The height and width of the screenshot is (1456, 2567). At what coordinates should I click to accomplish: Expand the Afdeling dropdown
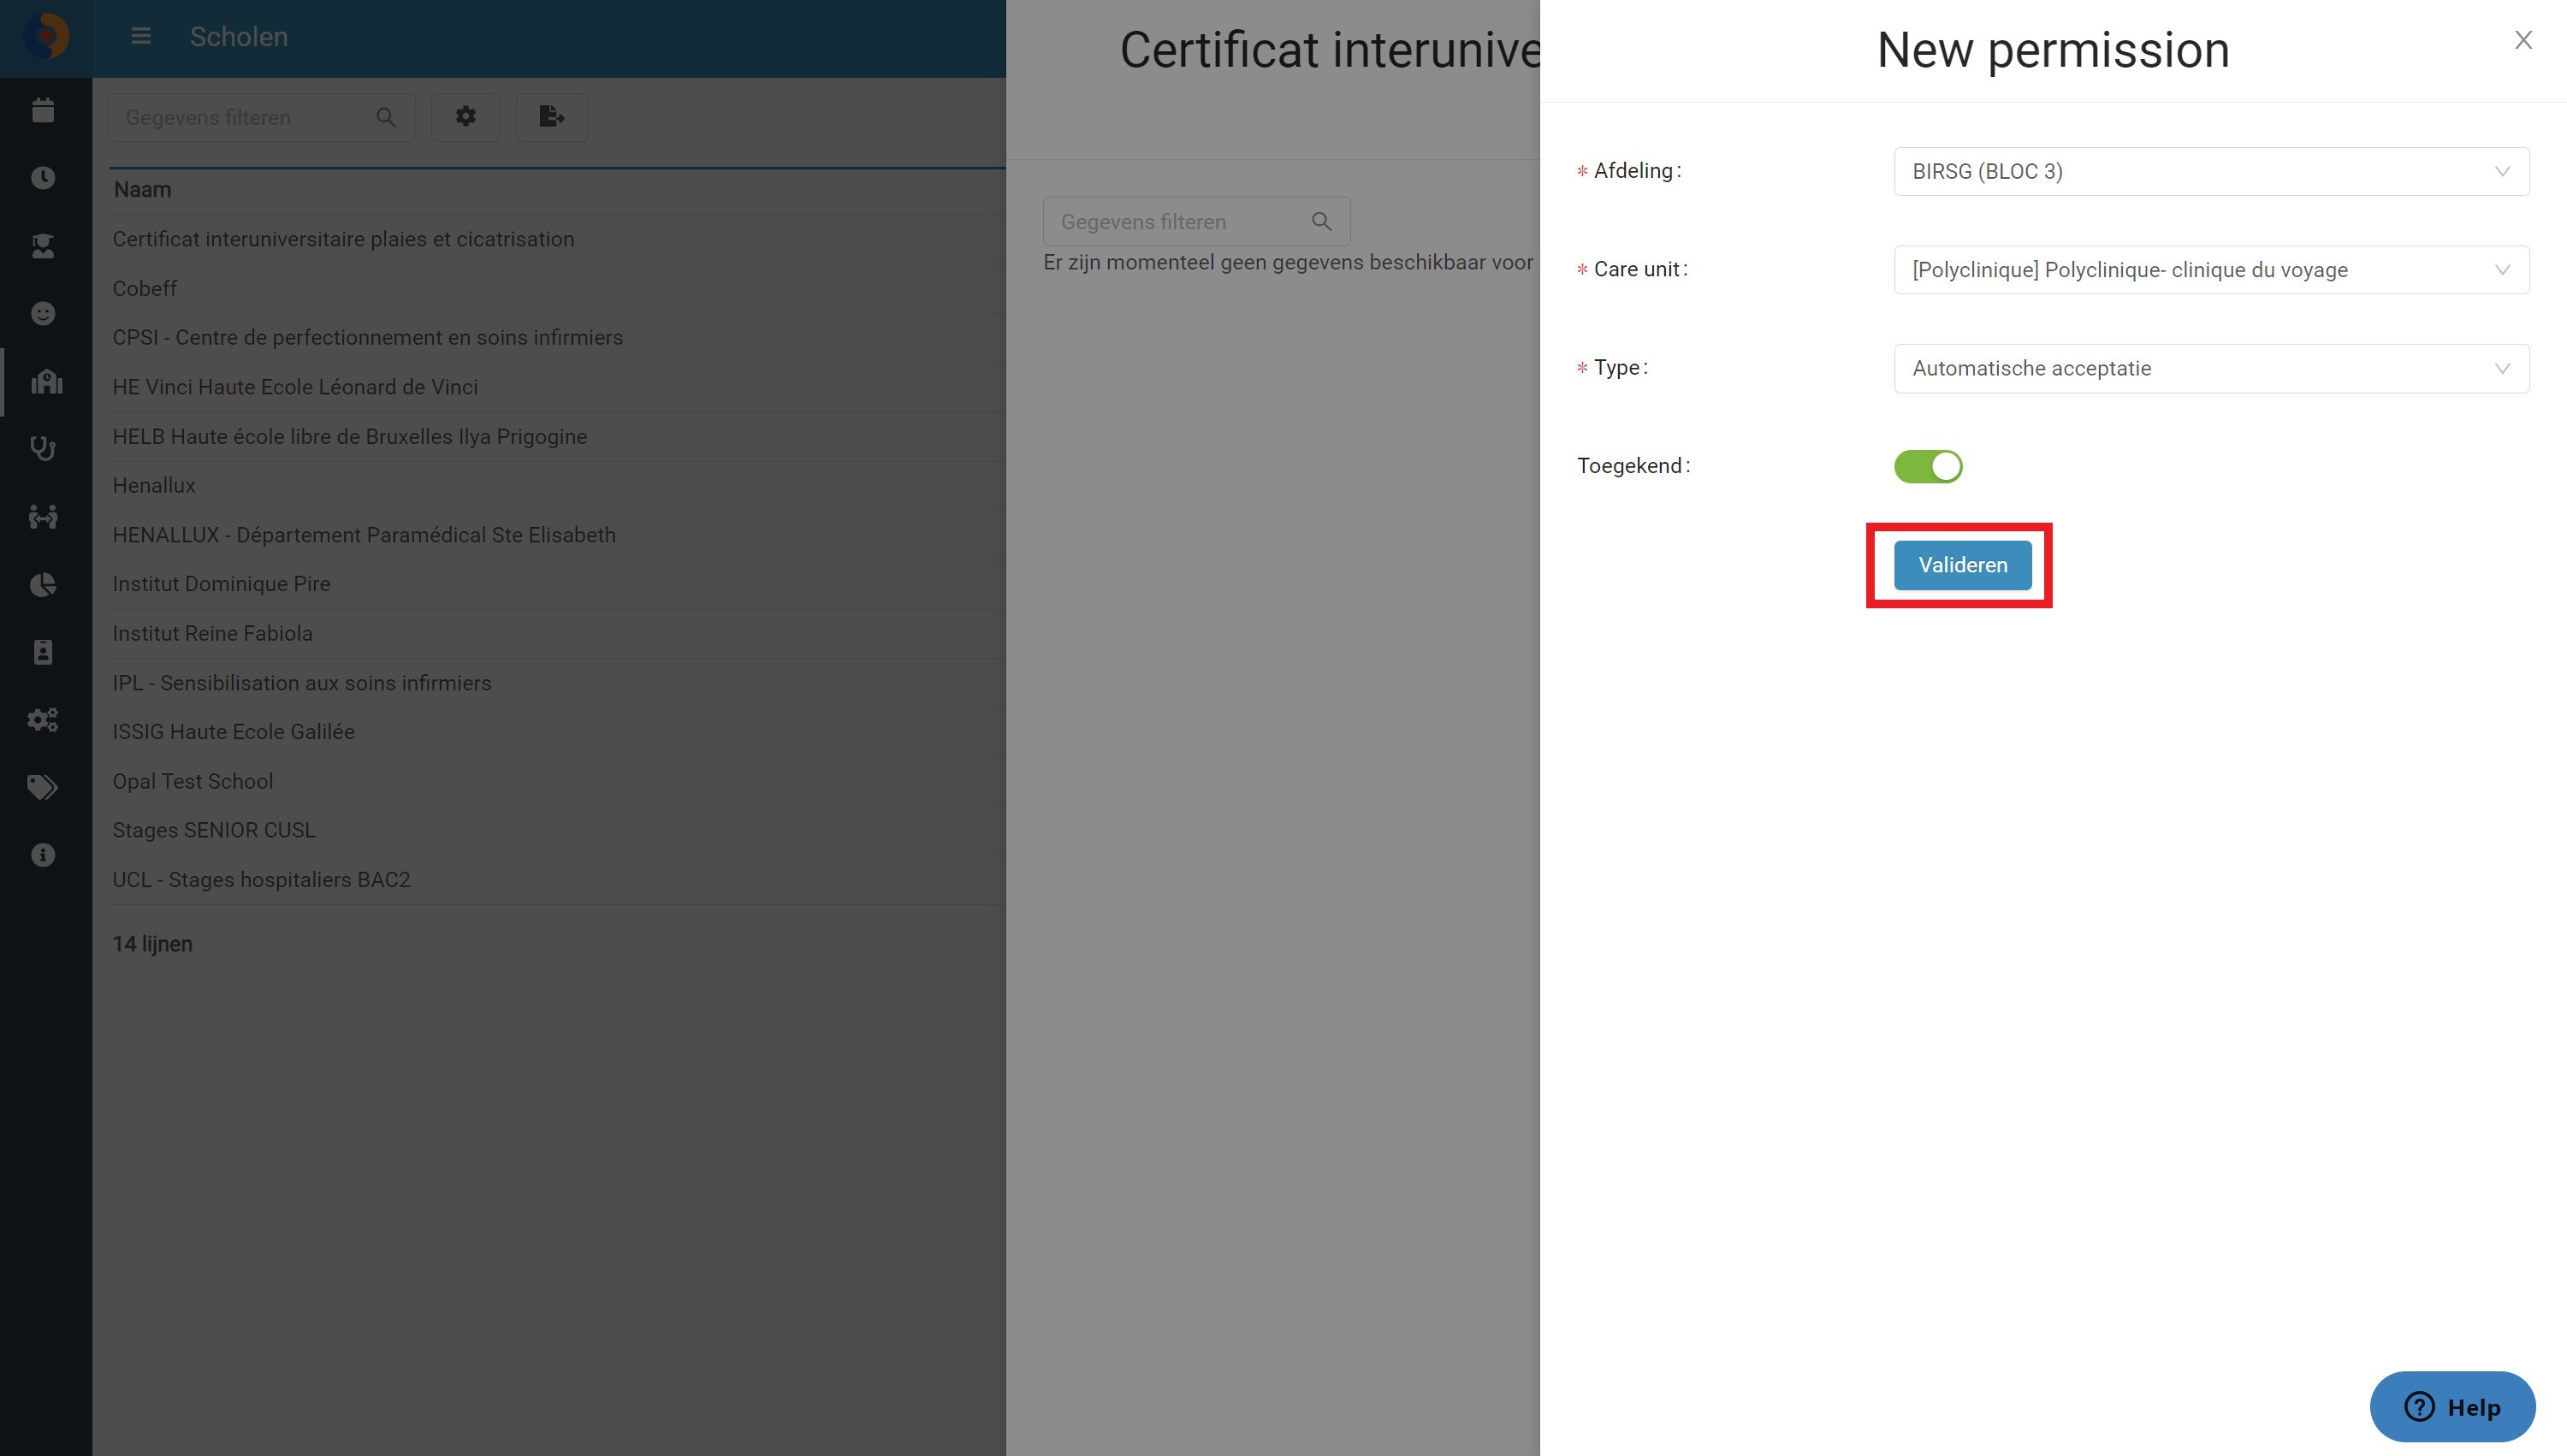point(2211,171)
